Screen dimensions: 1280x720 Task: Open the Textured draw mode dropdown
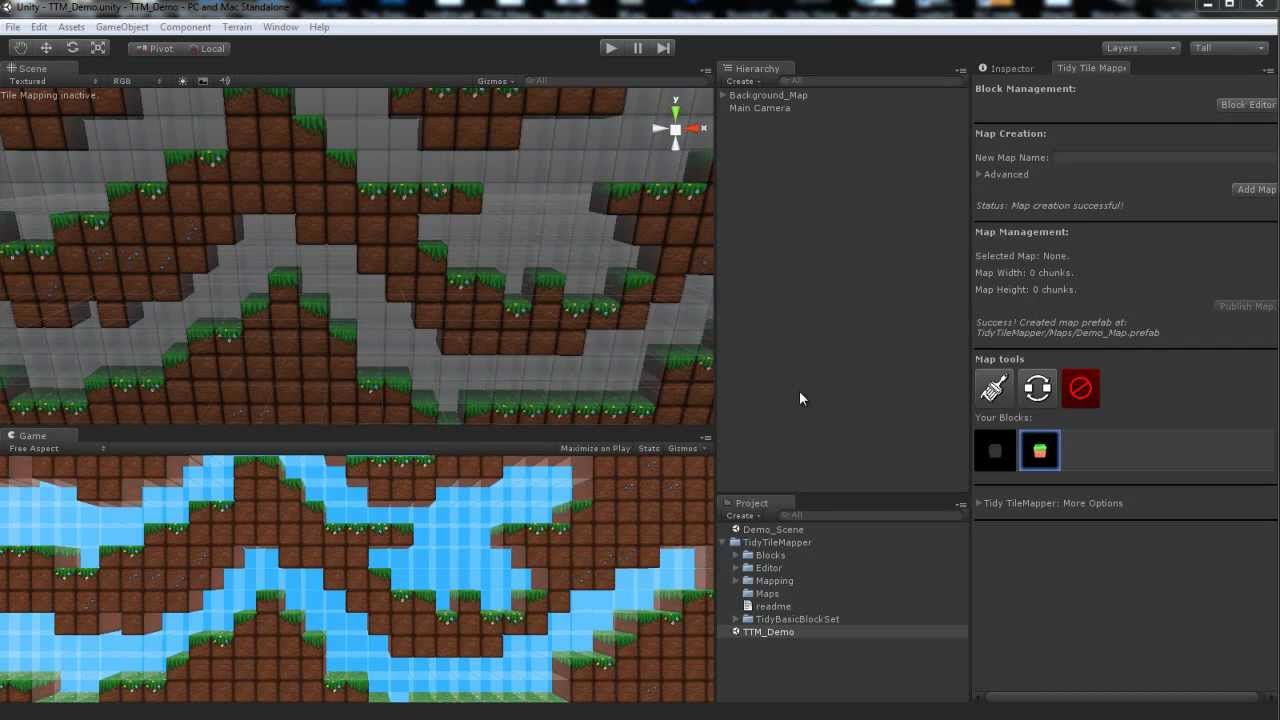54,81
